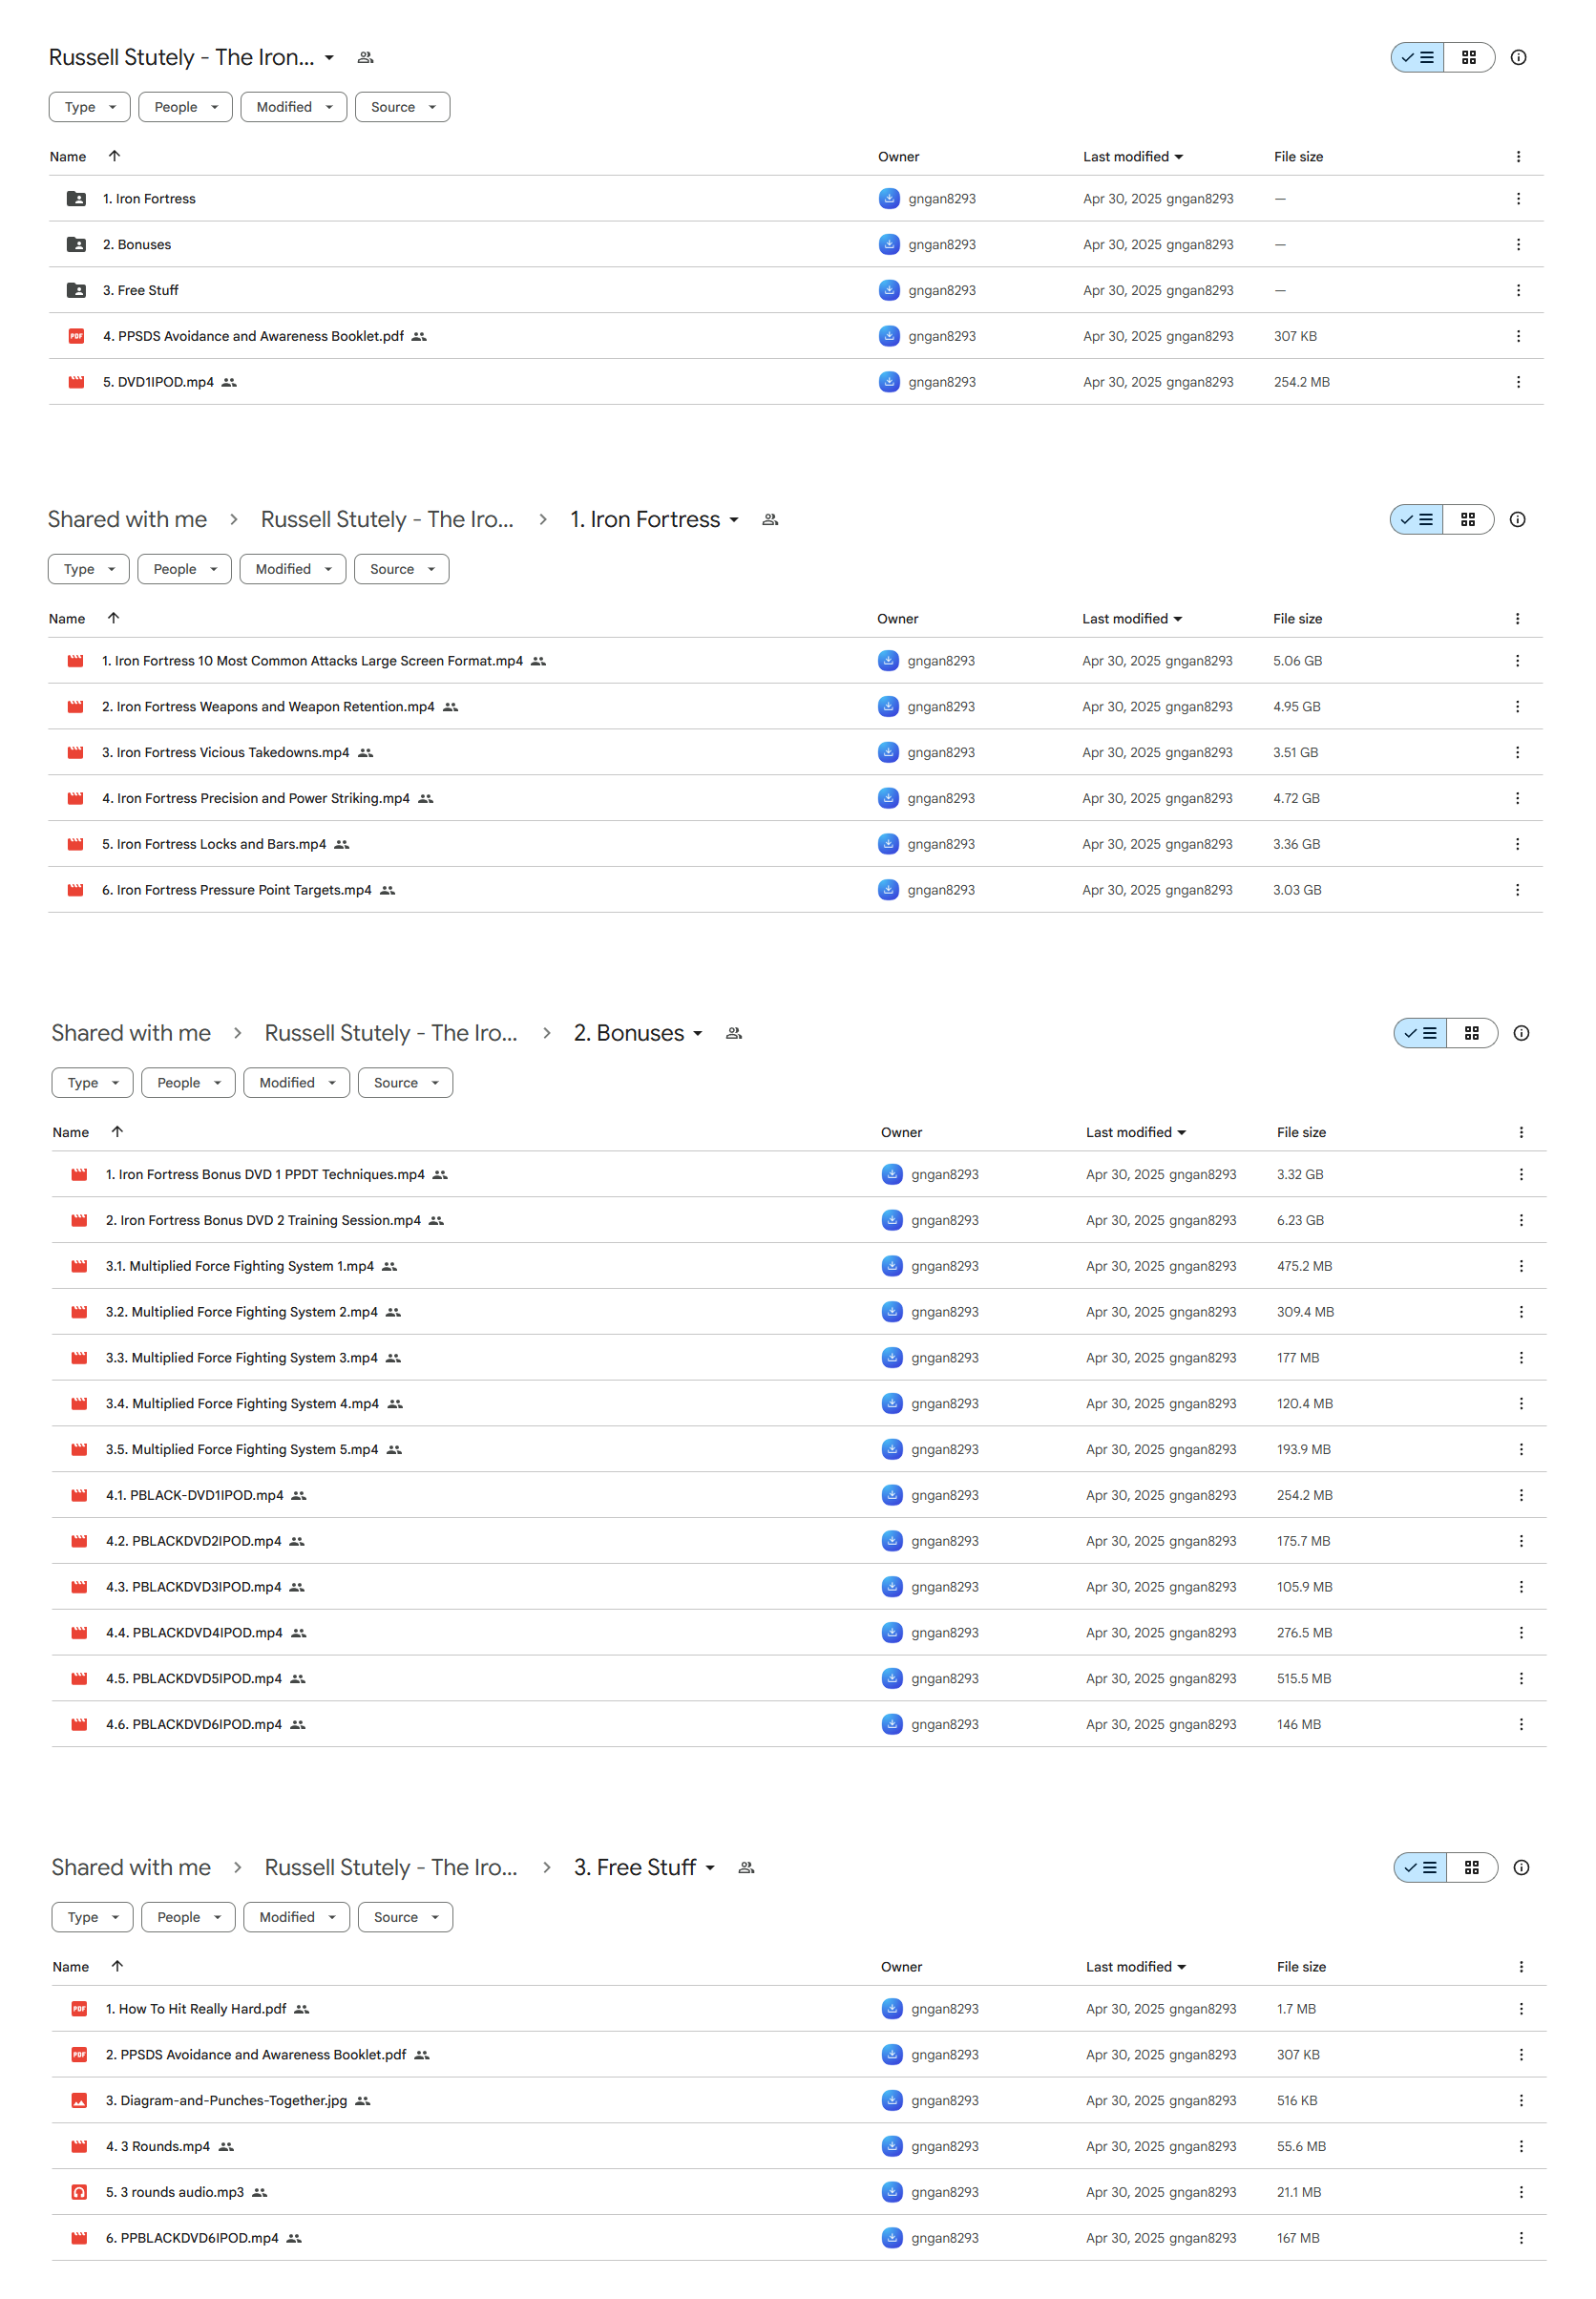
Task: Open more options for Pressure Point Targets.mp4 row
Action: coord(1517,891)
